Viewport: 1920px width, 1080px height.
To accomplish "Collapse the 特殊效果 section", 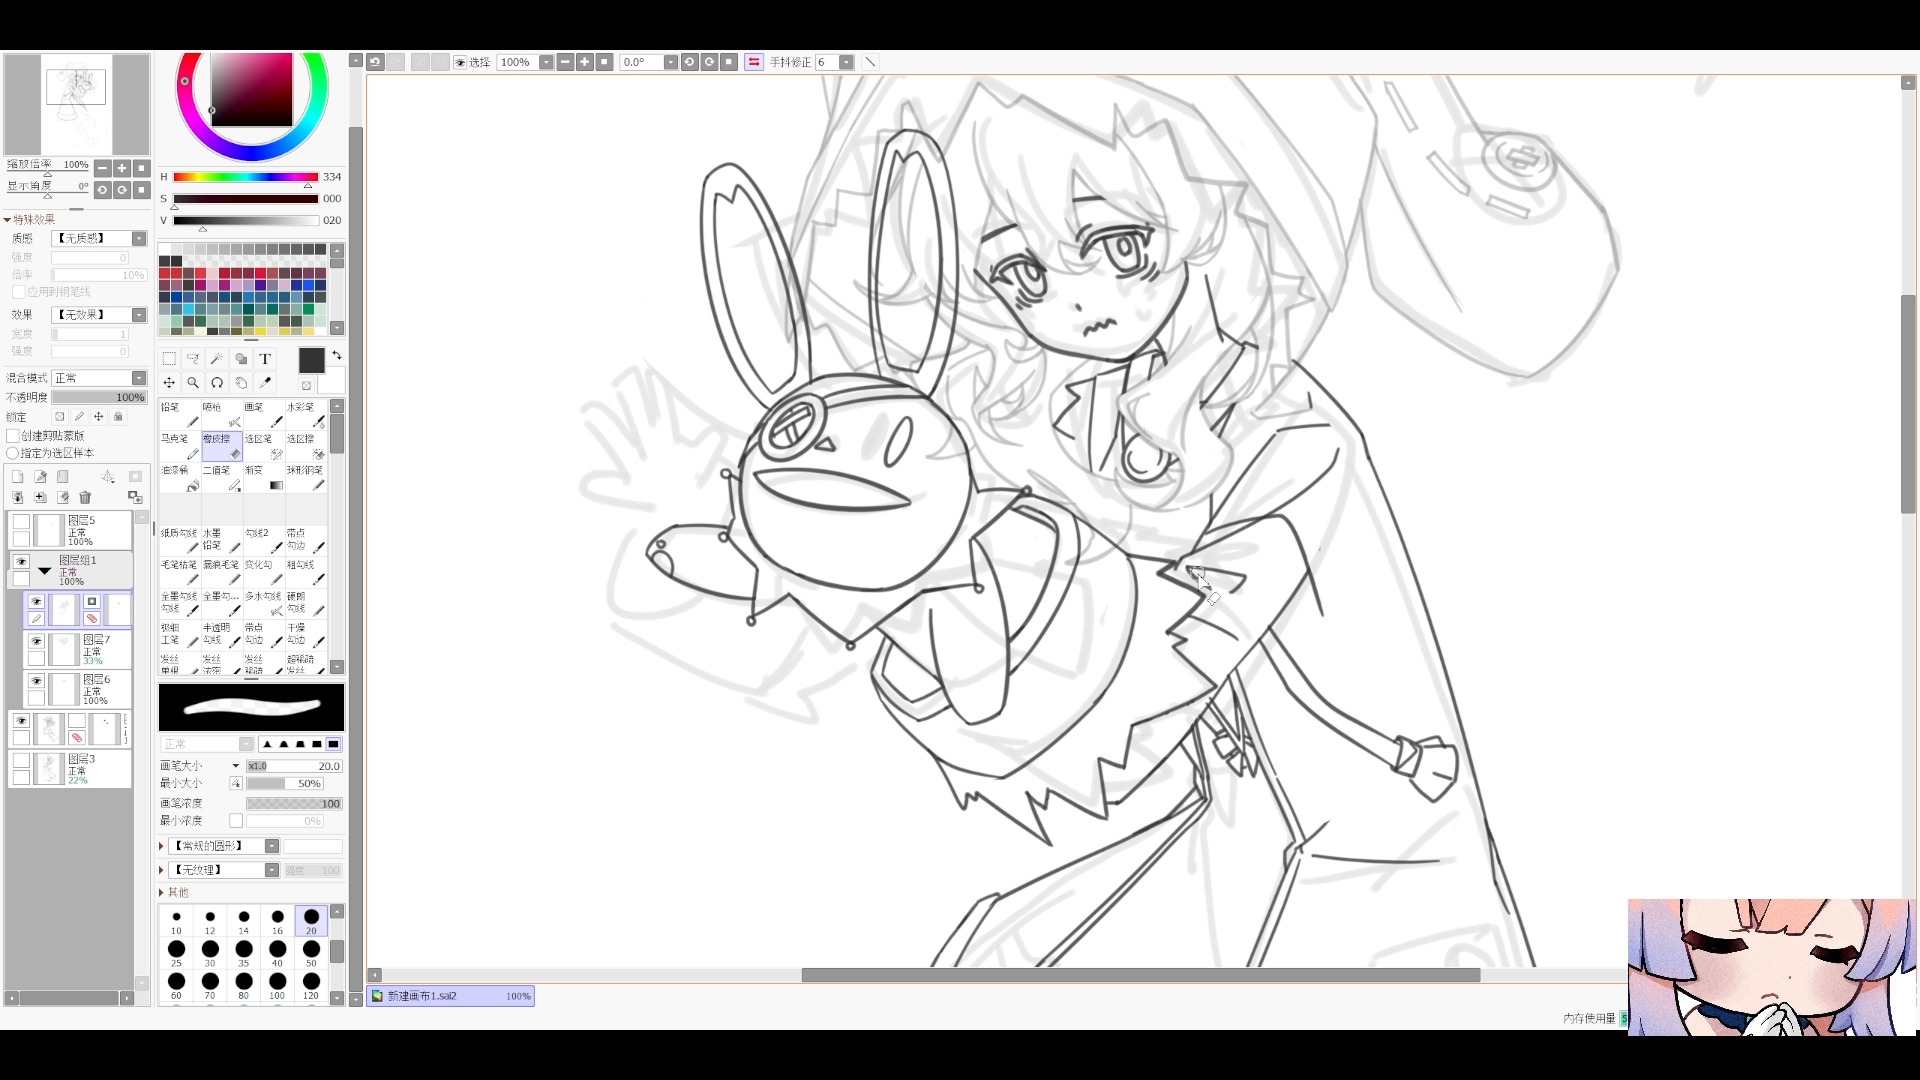I will point(8,220).
